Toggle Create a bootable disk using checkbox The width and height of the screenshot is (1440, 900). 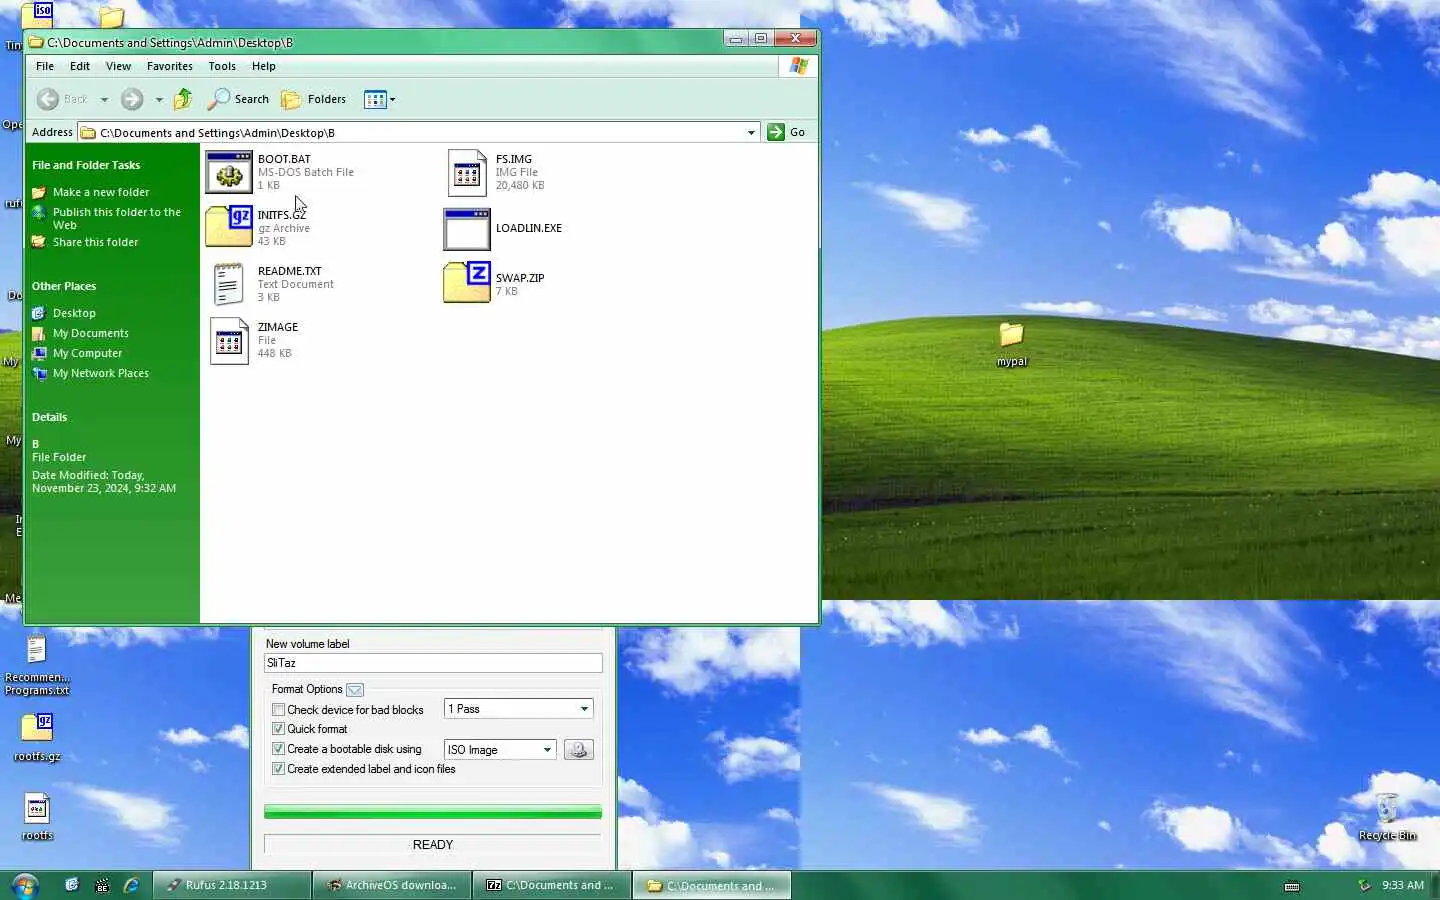tap(278, 749)
